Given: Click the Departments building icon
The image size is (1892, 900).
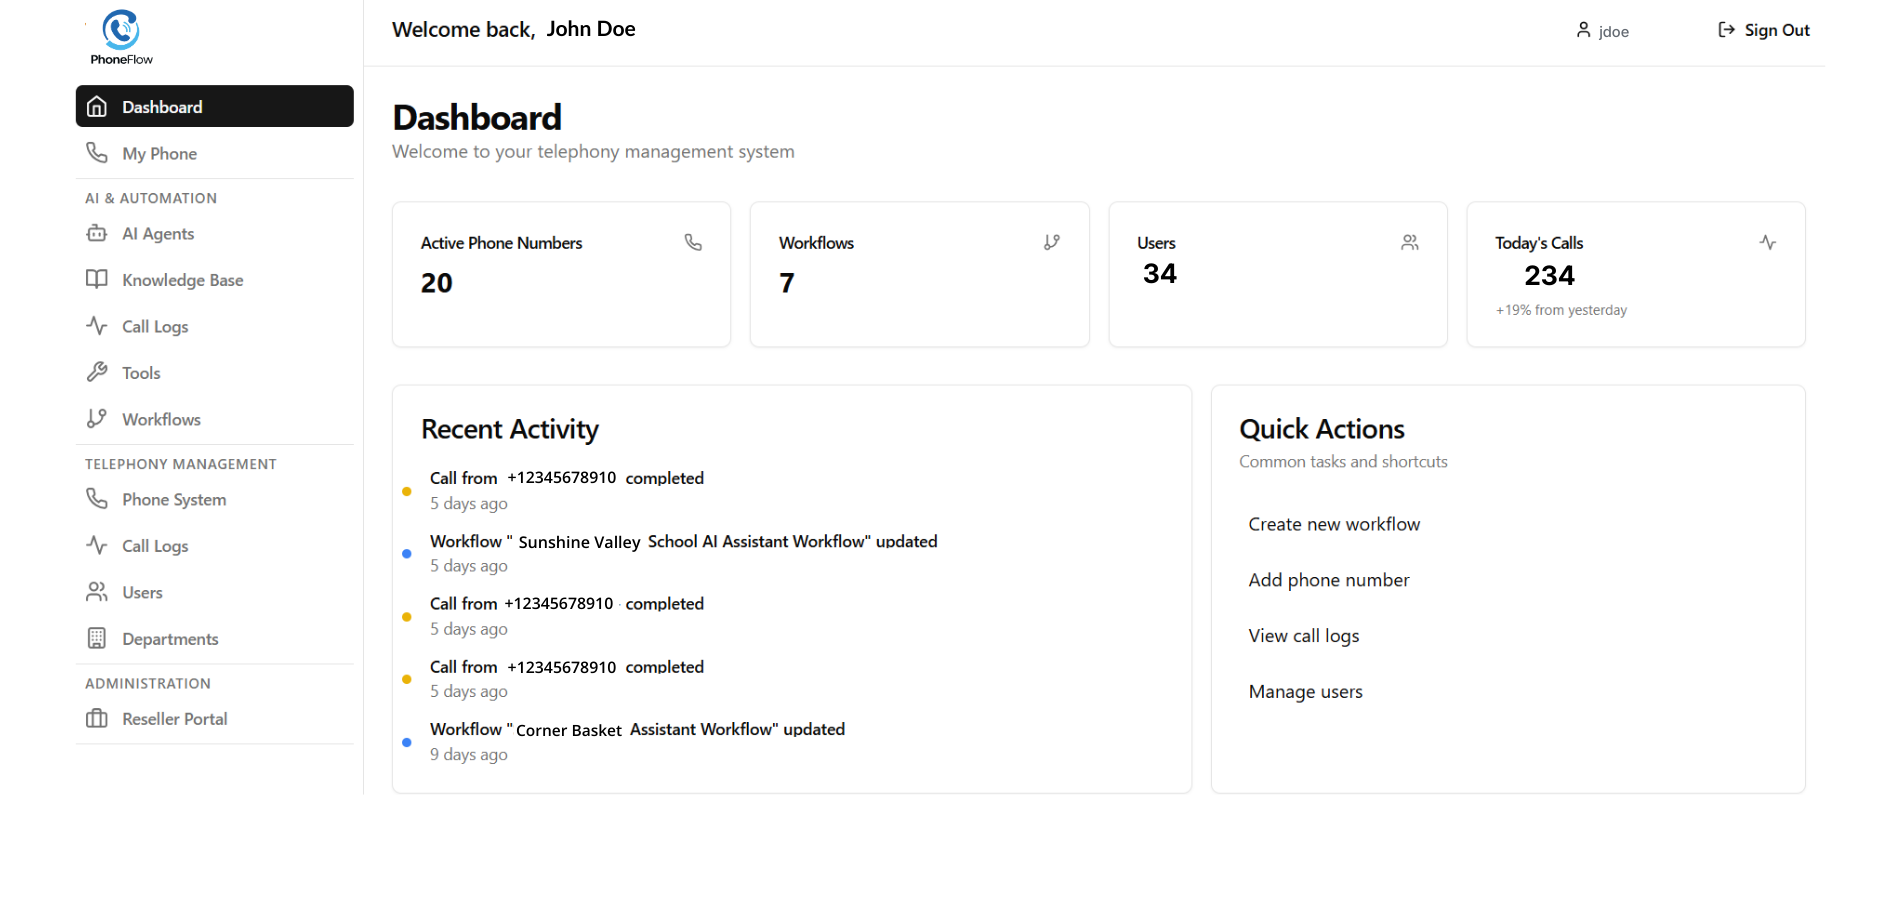Looking at the screenshot, I should point(97,638).
